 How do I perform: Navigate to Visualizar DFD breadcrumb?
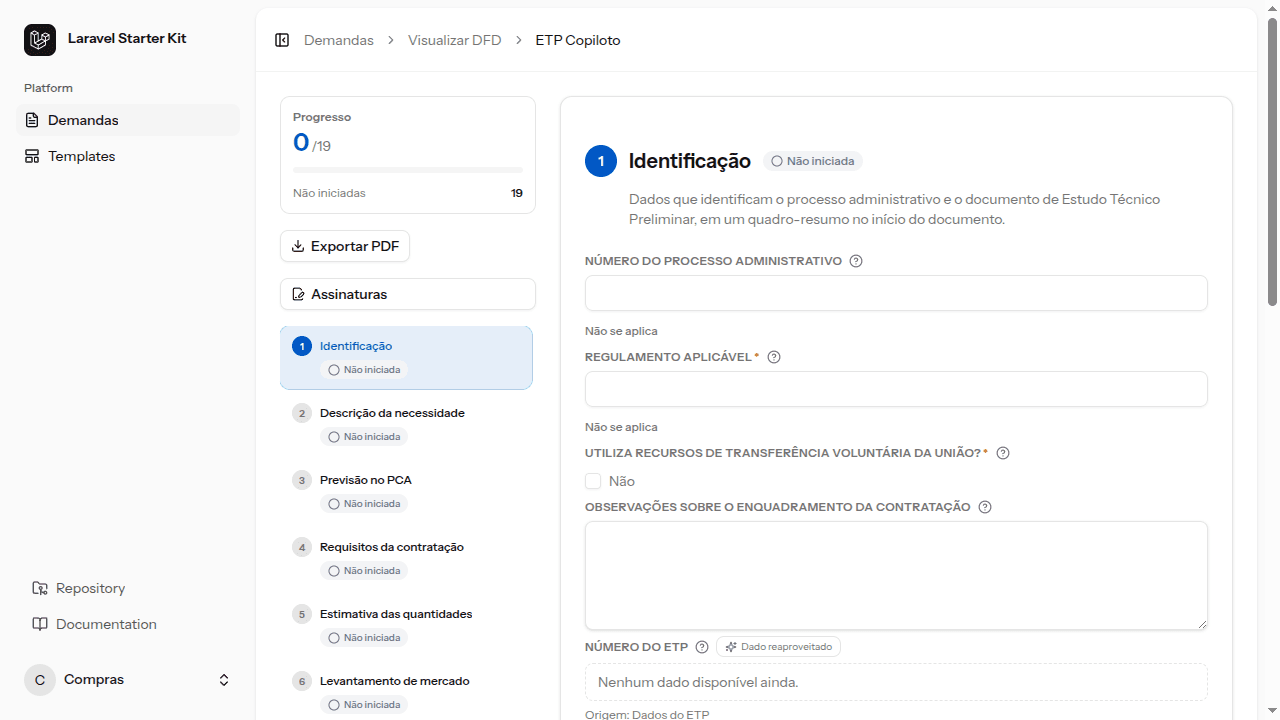tap(455, 40)
